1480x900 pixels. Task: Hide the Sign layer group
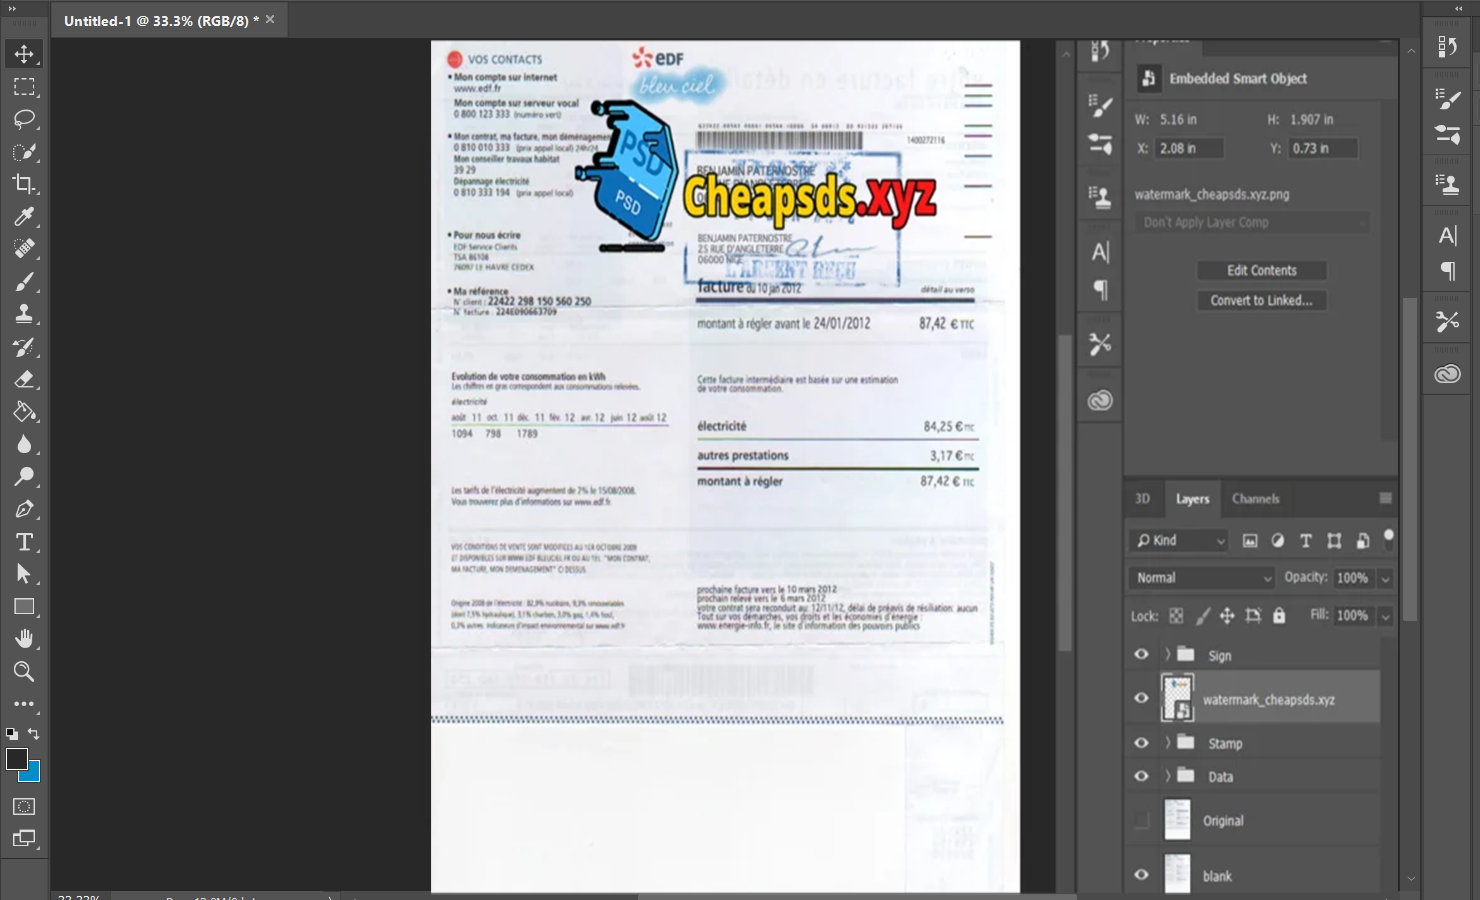1141,655
